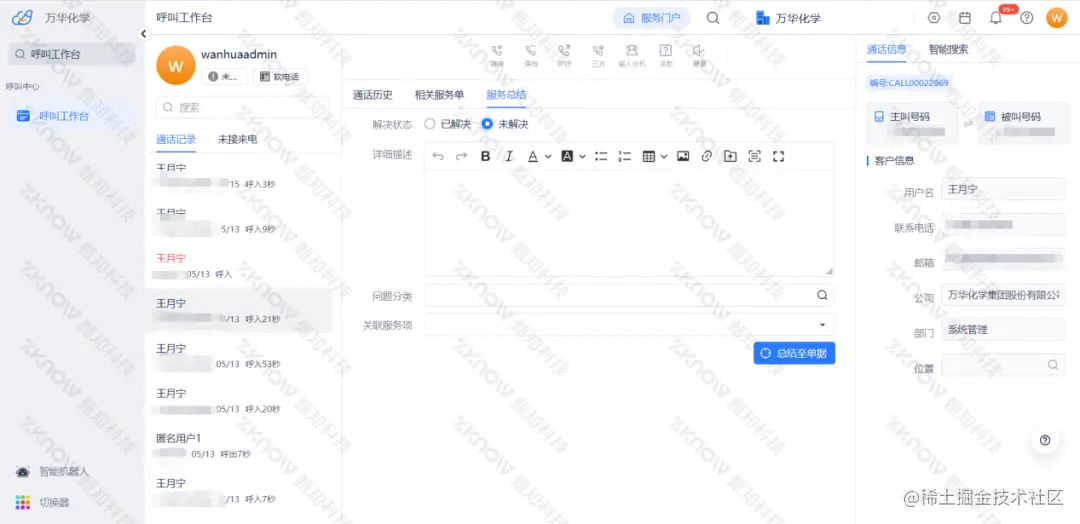Select call record 呼入21秒
This screenshot has width=1080, height=524.
(x=238, y=311)
